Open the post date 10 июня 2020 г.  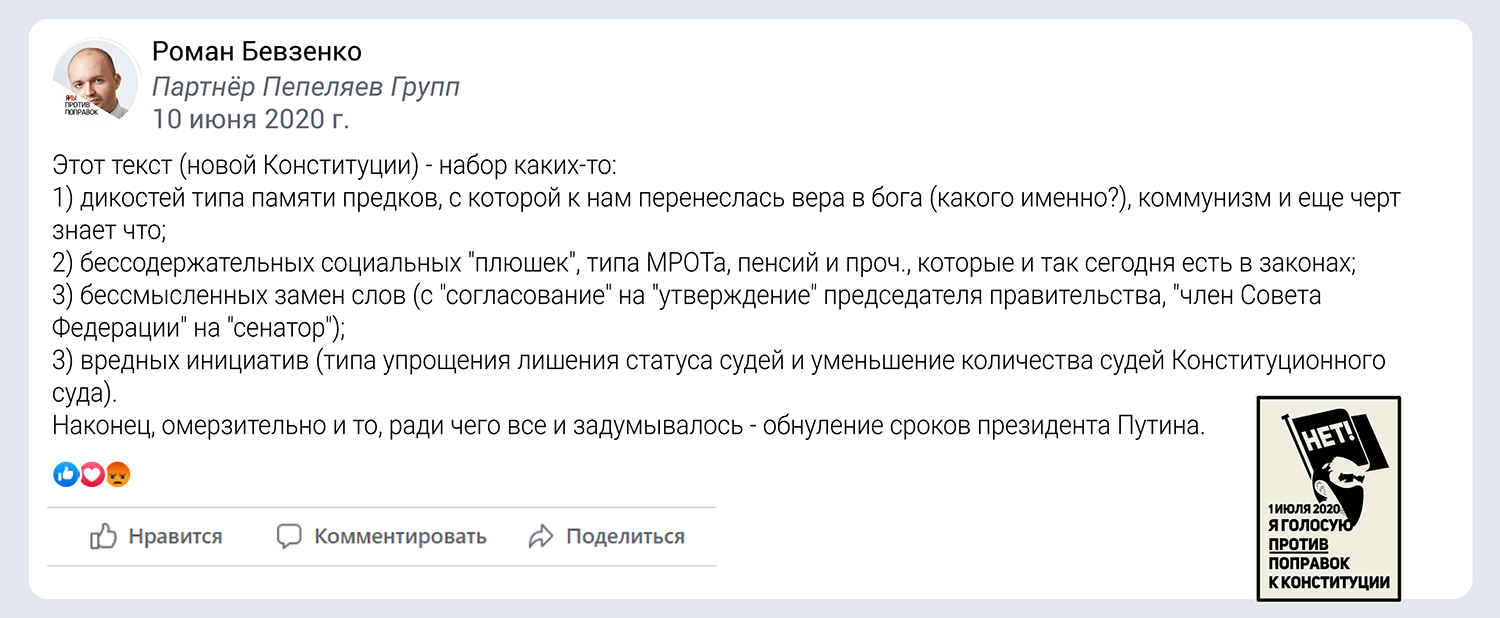(251, 121)
